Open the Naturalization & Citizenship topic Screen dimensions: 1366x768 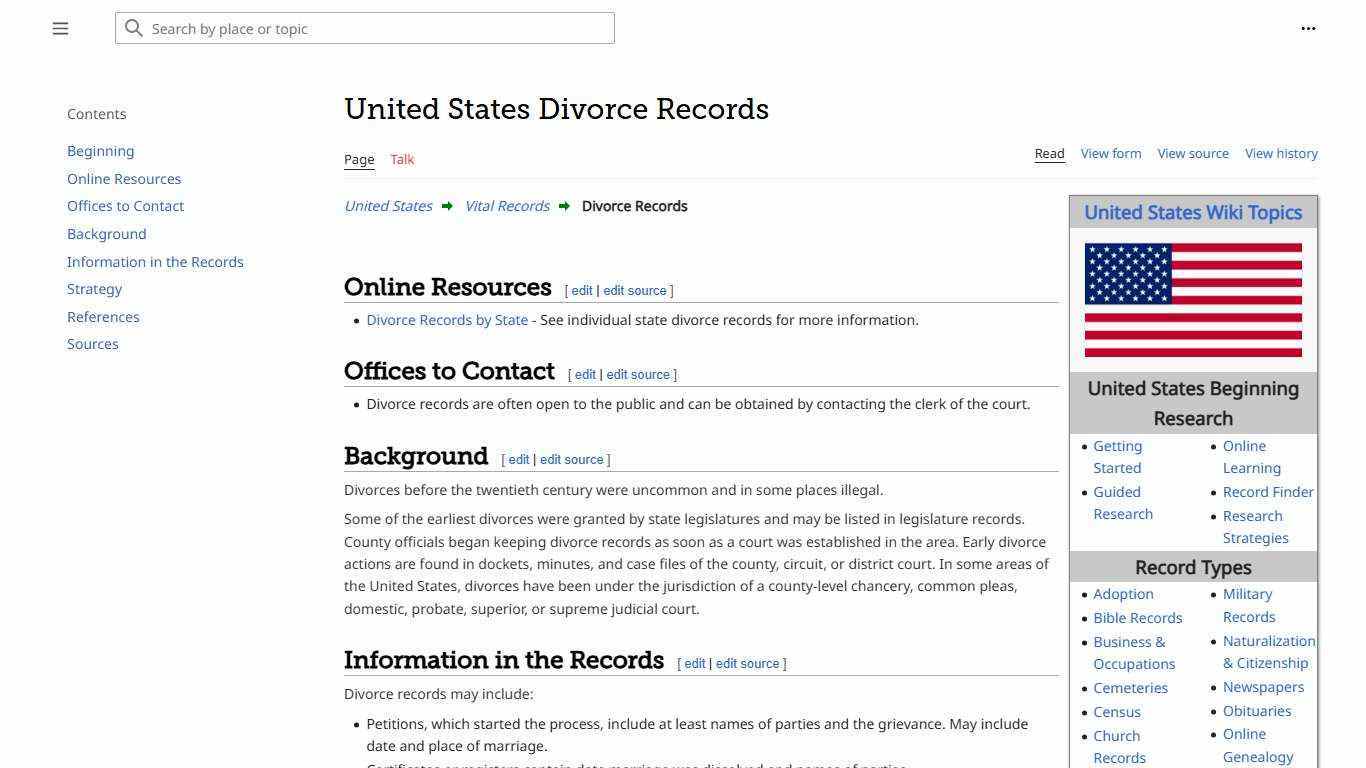pyautogui.click(x=1266, y=651)
